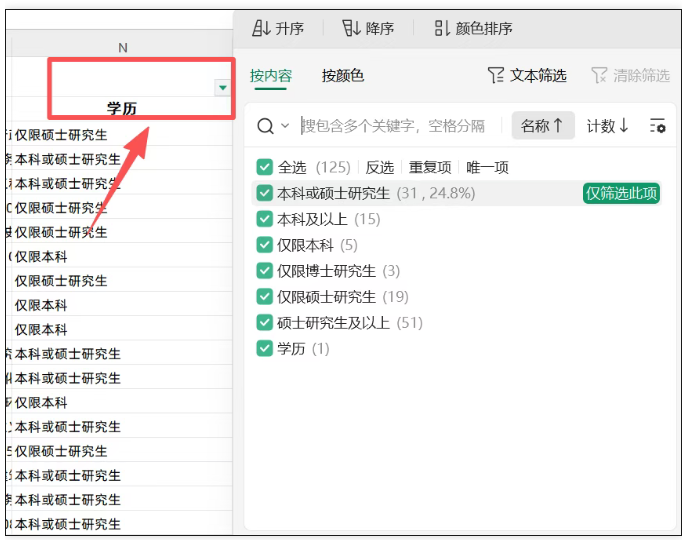Viewport: 687px width, 540px height.
Task: Open the filter settings icon next to 计数
Action: [x=657, y=126]
